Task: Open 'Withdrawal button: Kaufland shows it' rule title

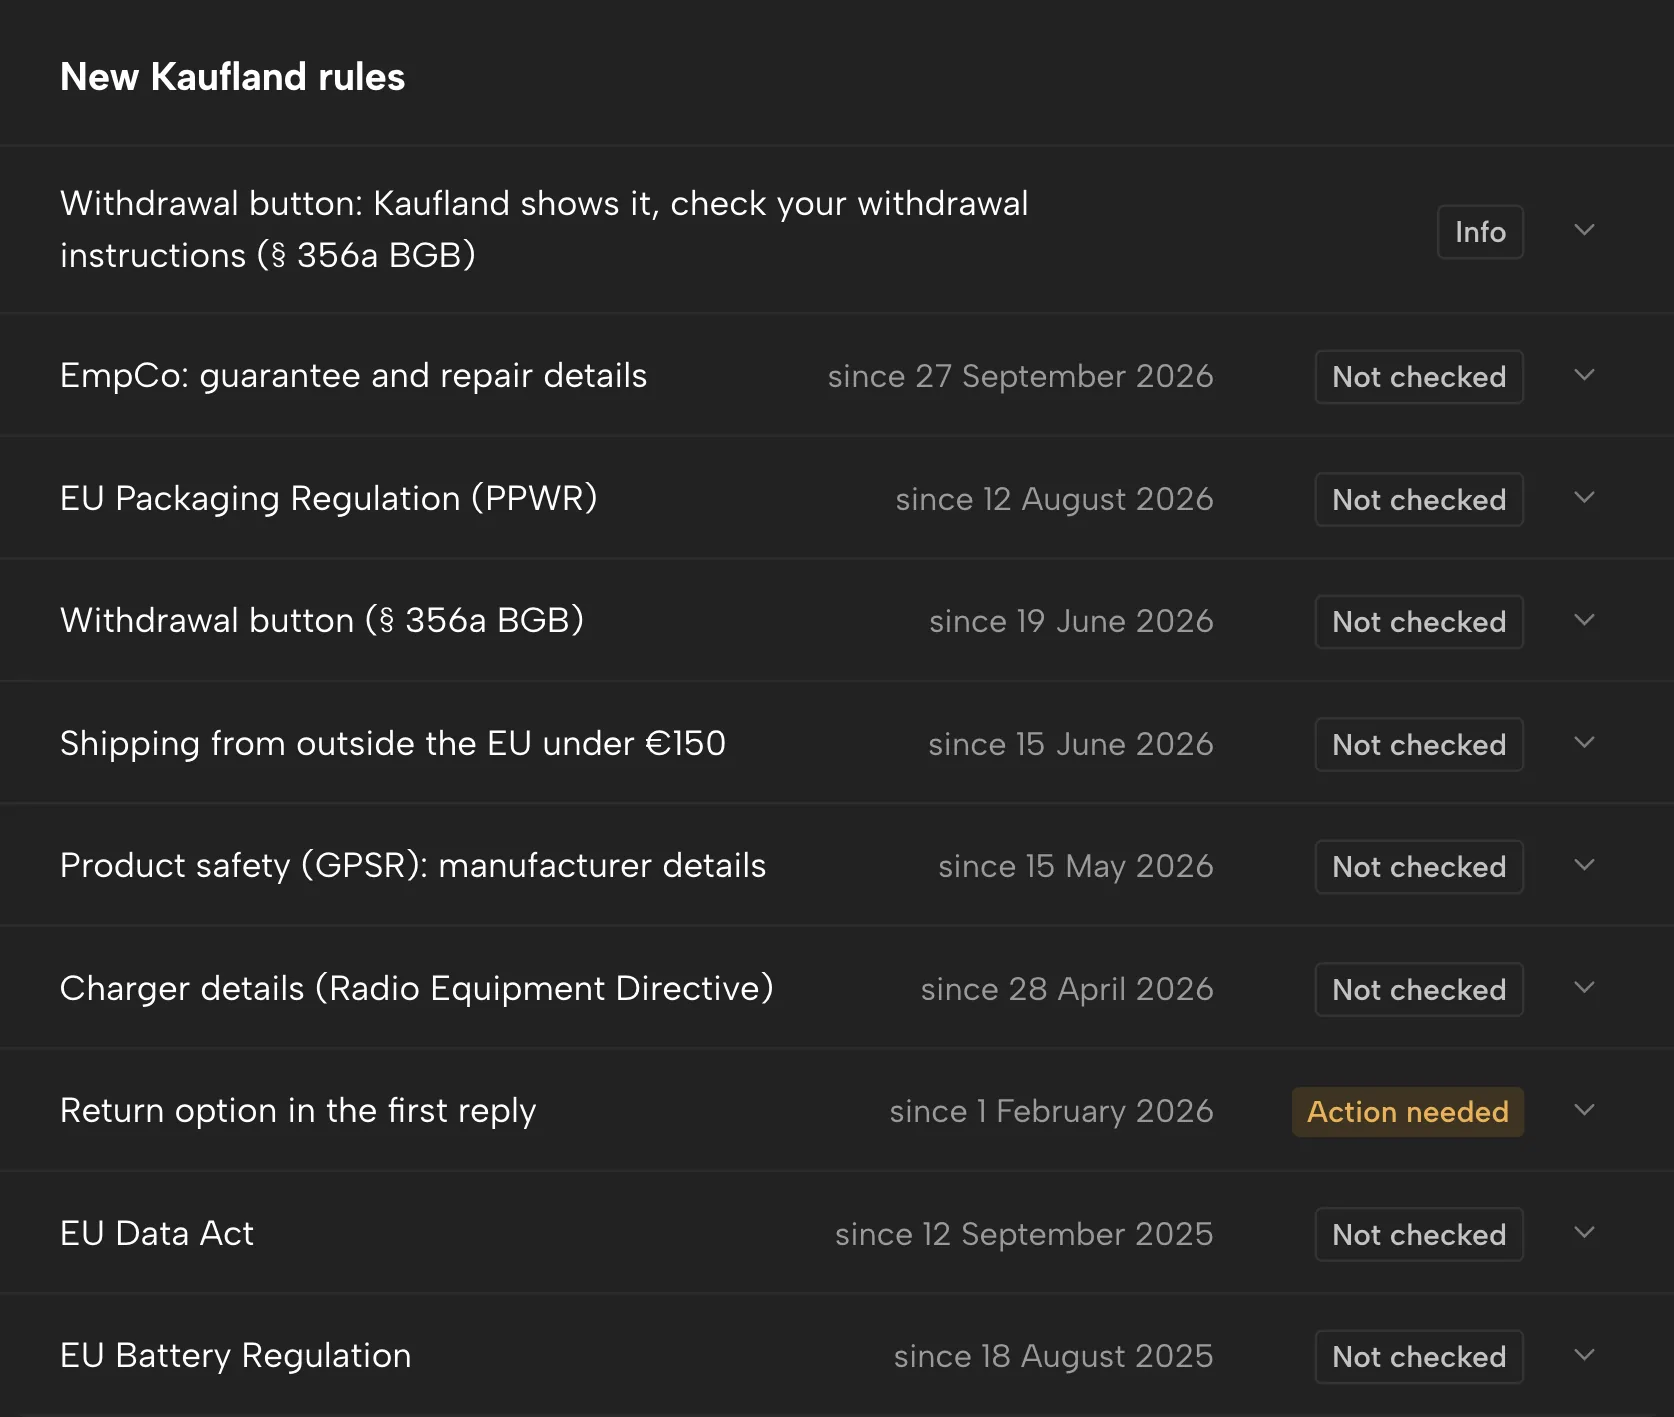Action: pos(544,229)
